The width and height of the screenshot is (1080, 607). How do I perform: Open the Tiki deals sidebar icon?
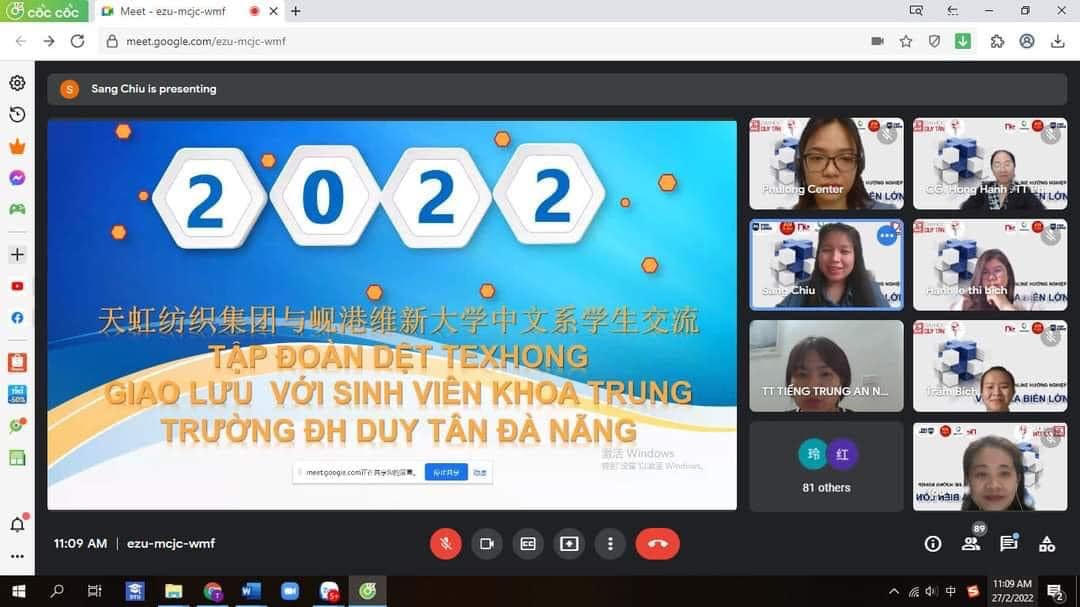pyautogui.click(x=17, y=394)
